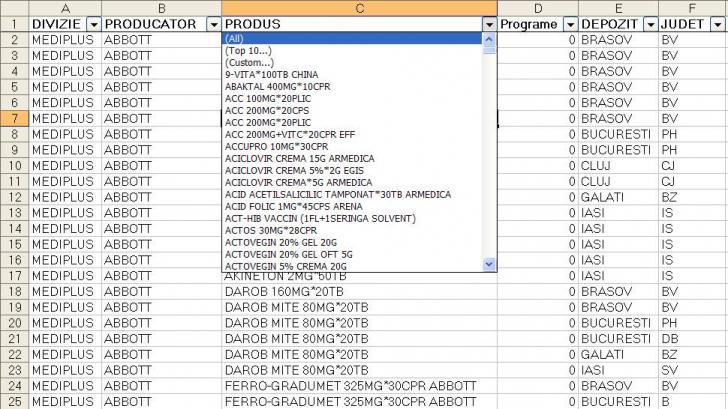Select (All) in the filter list

[x=352, y=39]
